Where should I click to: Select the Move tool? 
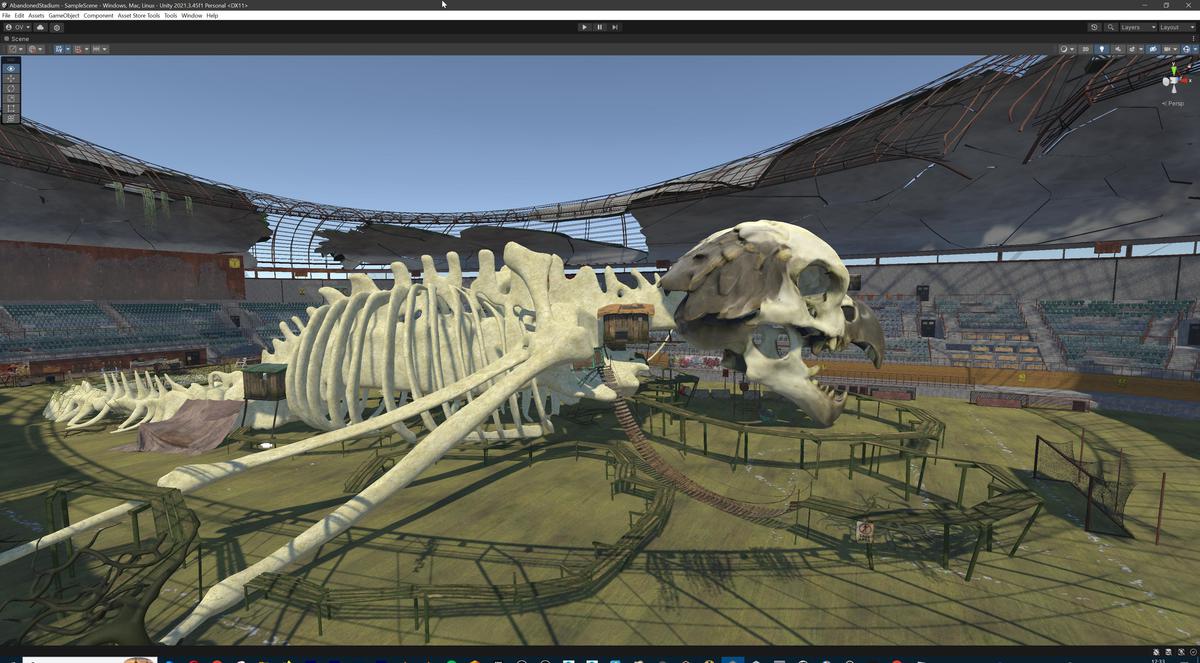tap(10, 79)
